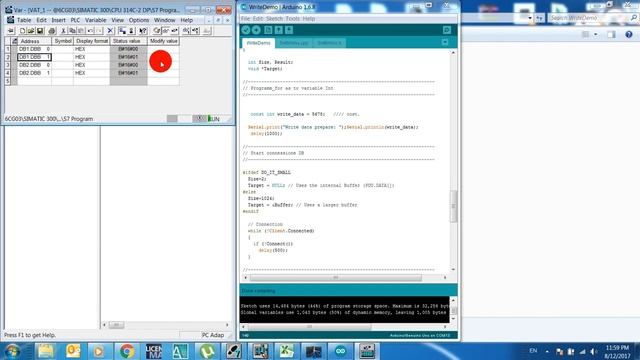
Task: Open the Arduino icon in the taskbar
Action: [340, 351]
